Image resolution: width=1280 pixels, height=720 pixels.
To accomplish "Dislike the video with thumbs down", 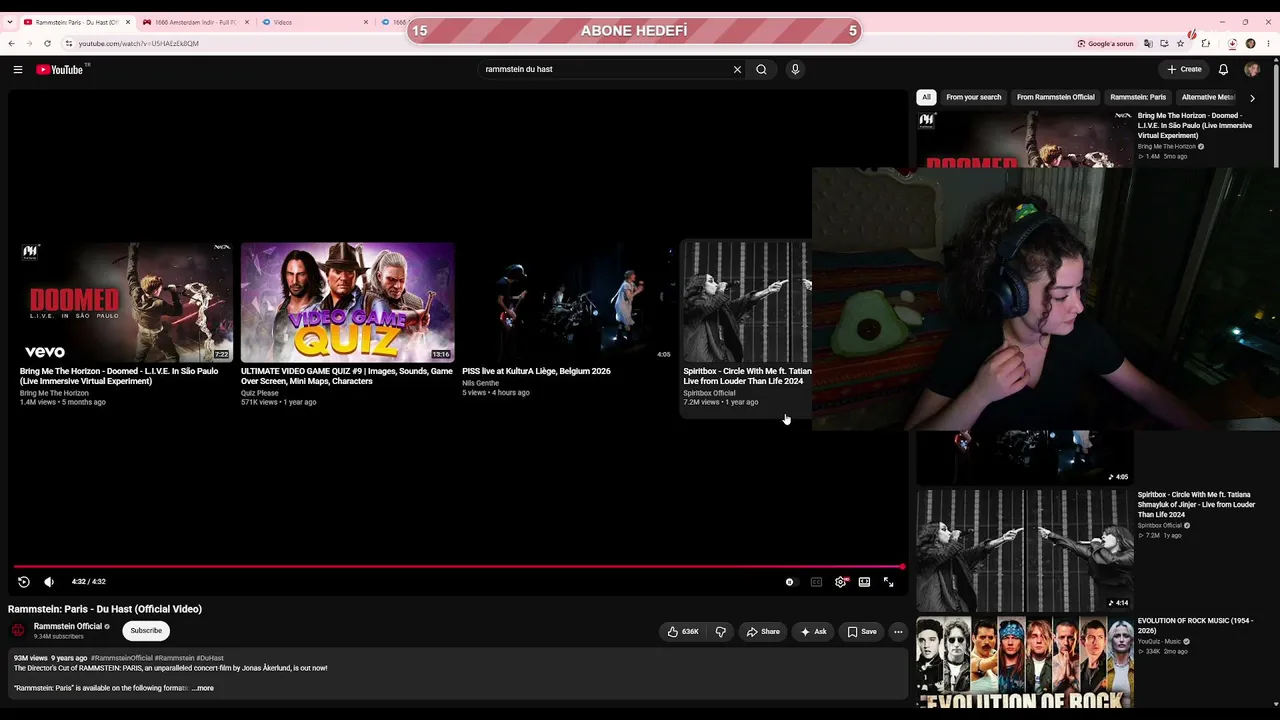I will click(720, 632).
